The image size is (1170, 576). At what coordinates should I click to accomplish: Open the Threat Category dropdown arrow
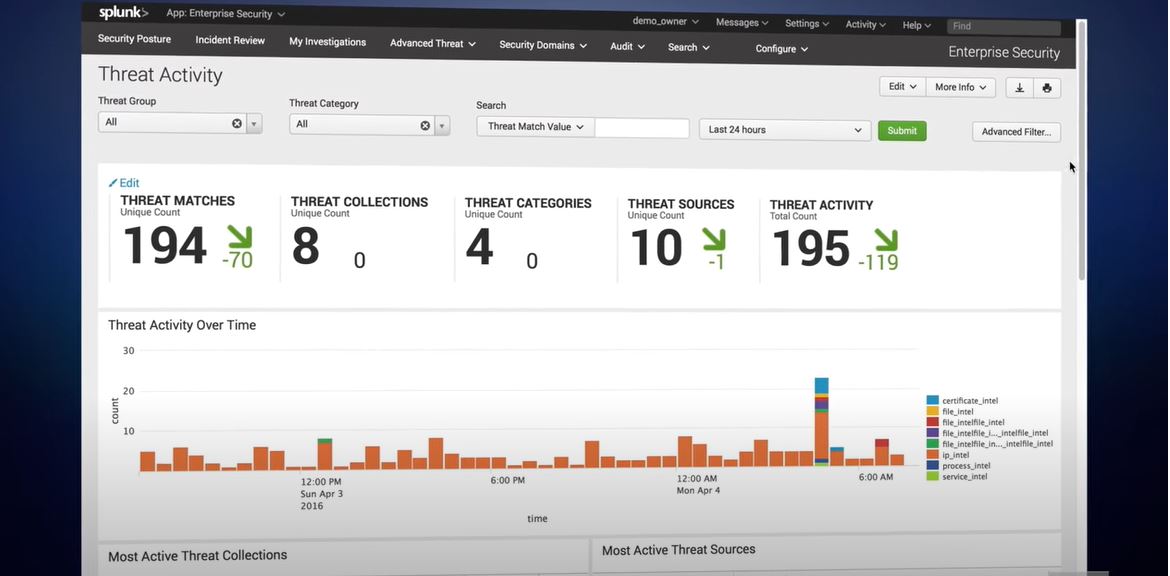(442, 126)
